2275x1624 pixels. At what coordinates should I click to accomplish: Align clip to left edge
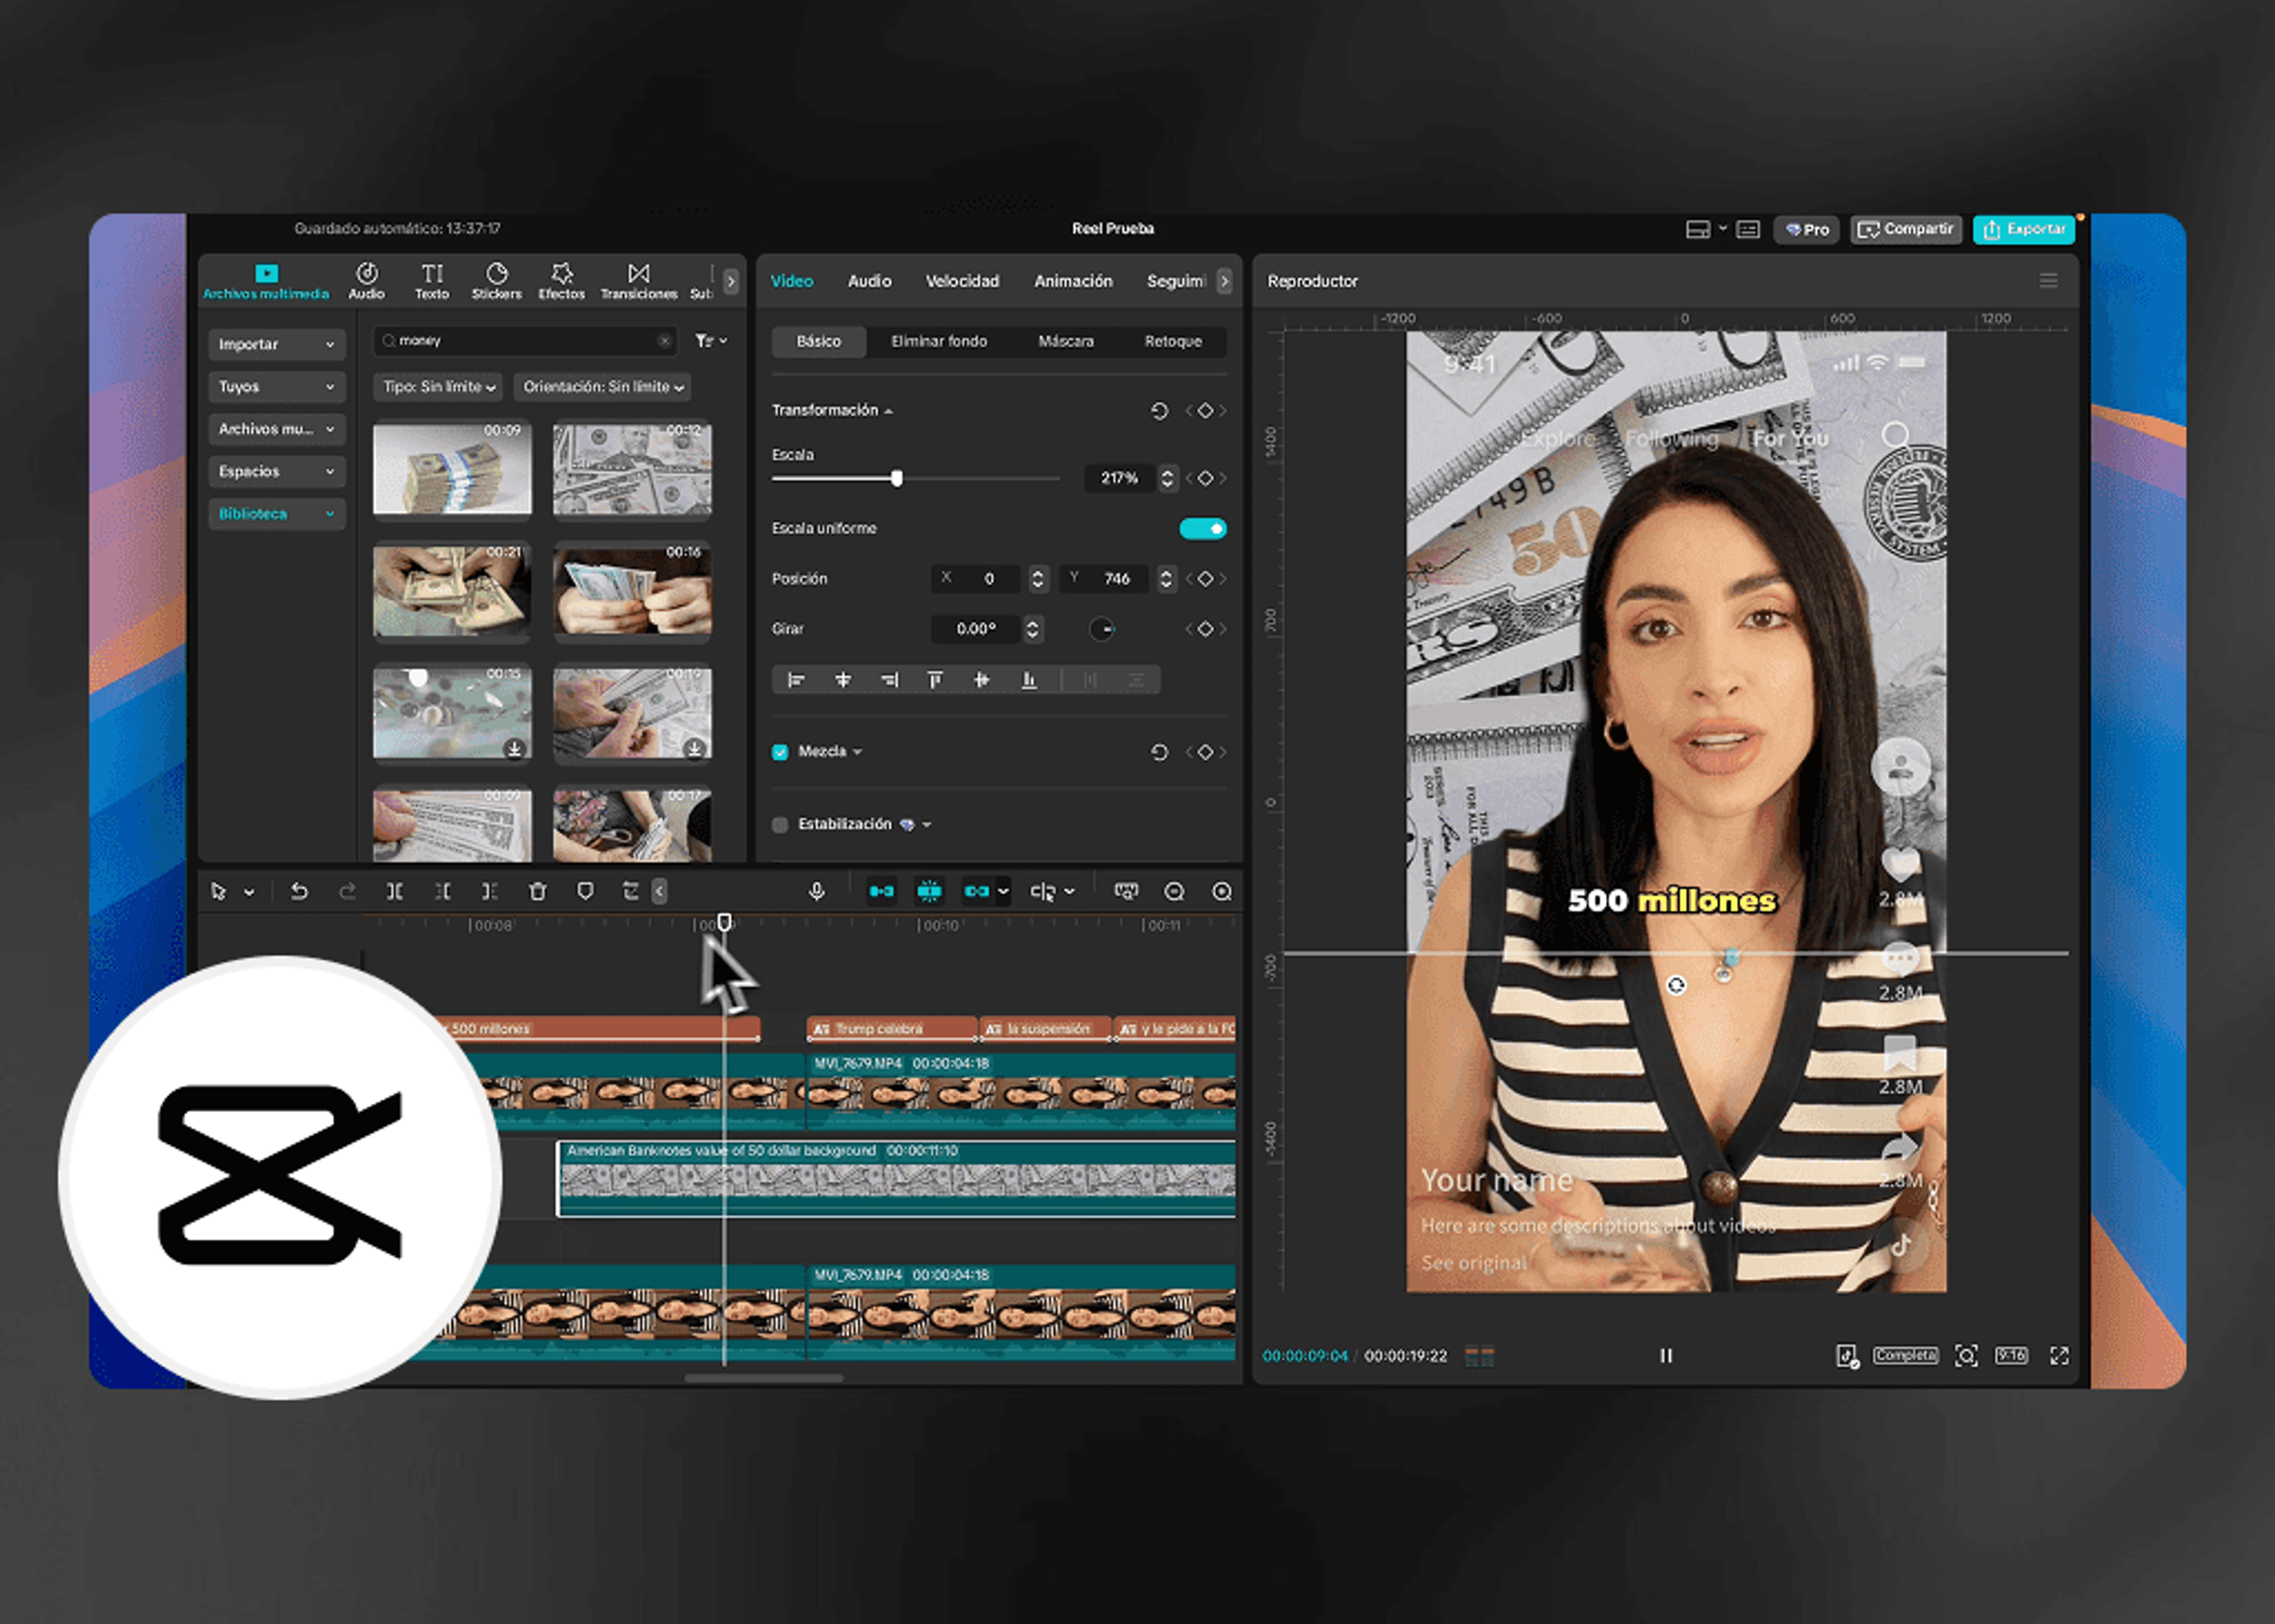[x=796, y=680]
